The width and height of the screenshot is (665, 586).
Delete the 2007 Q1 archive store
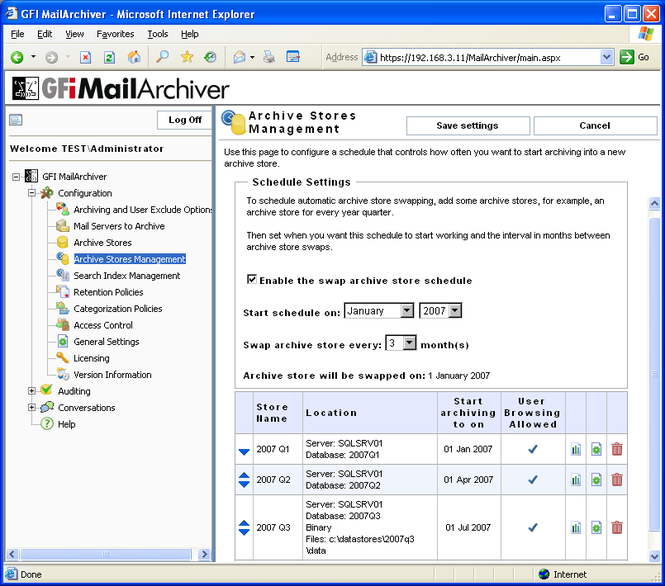[617, 449]
